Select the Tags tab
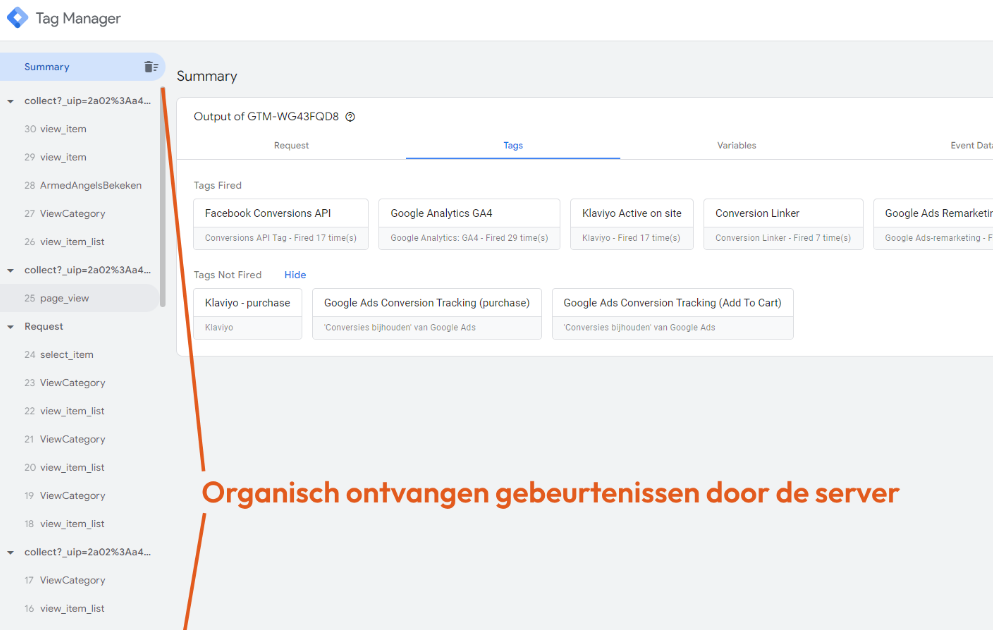This screenshot has height=630, width=993. click(x=513, y=145)
